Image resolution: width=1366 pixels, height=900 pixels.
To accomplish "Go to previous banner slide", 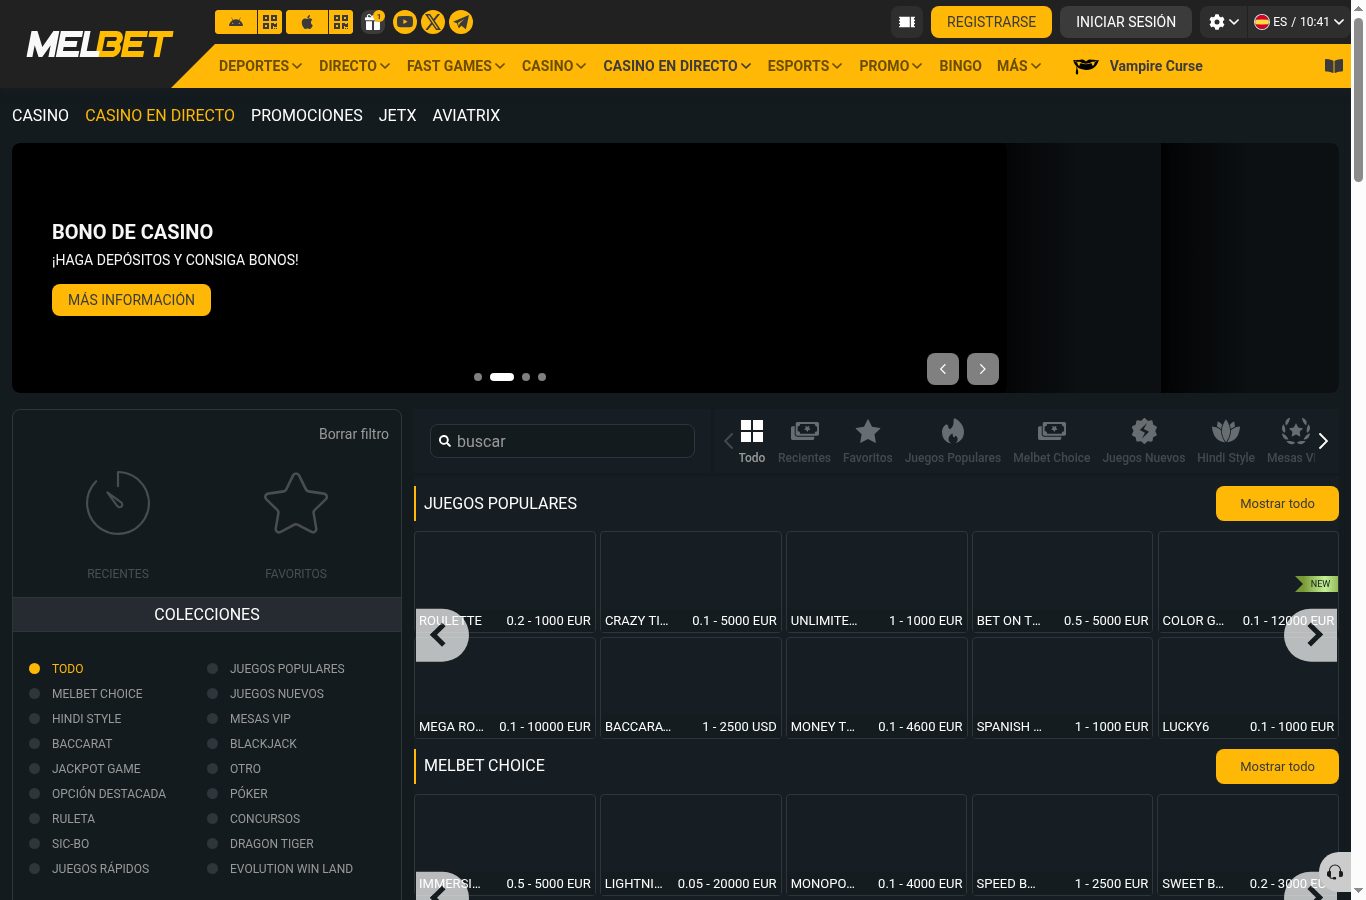I will (943, 369).
